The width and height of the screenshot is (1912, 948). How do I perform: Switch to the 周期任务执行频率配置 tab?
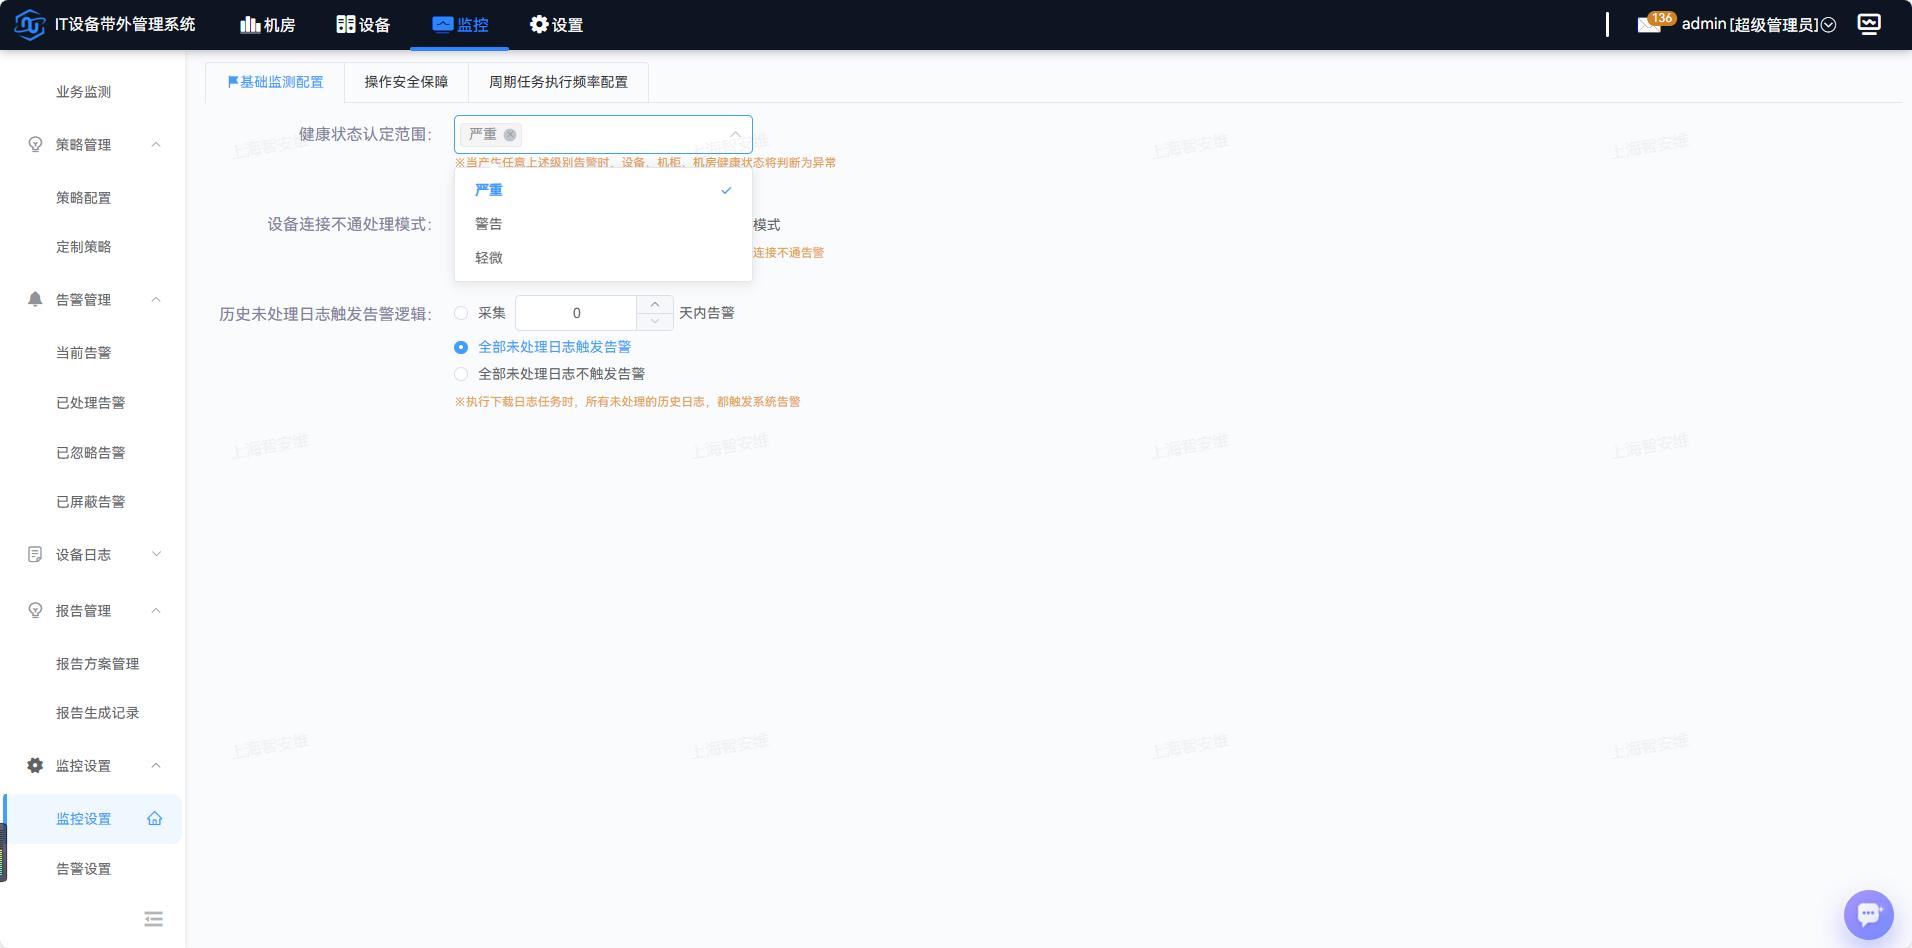point(558,82)
